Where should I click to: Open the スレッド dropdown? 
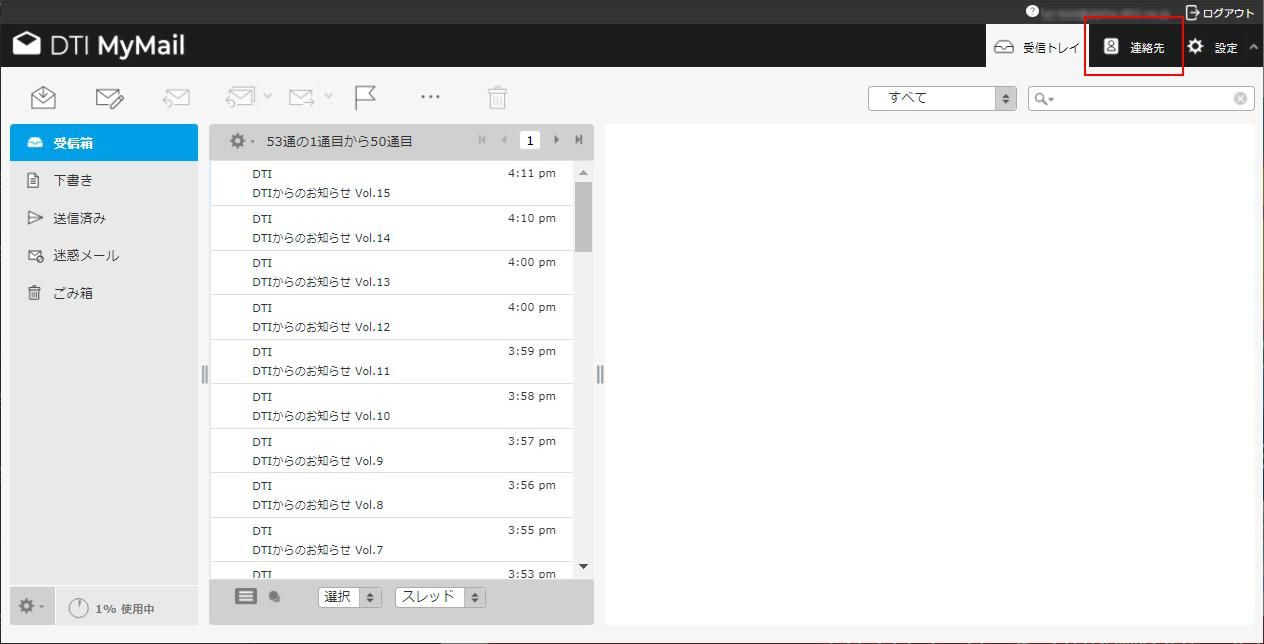(x=440, y=597)
